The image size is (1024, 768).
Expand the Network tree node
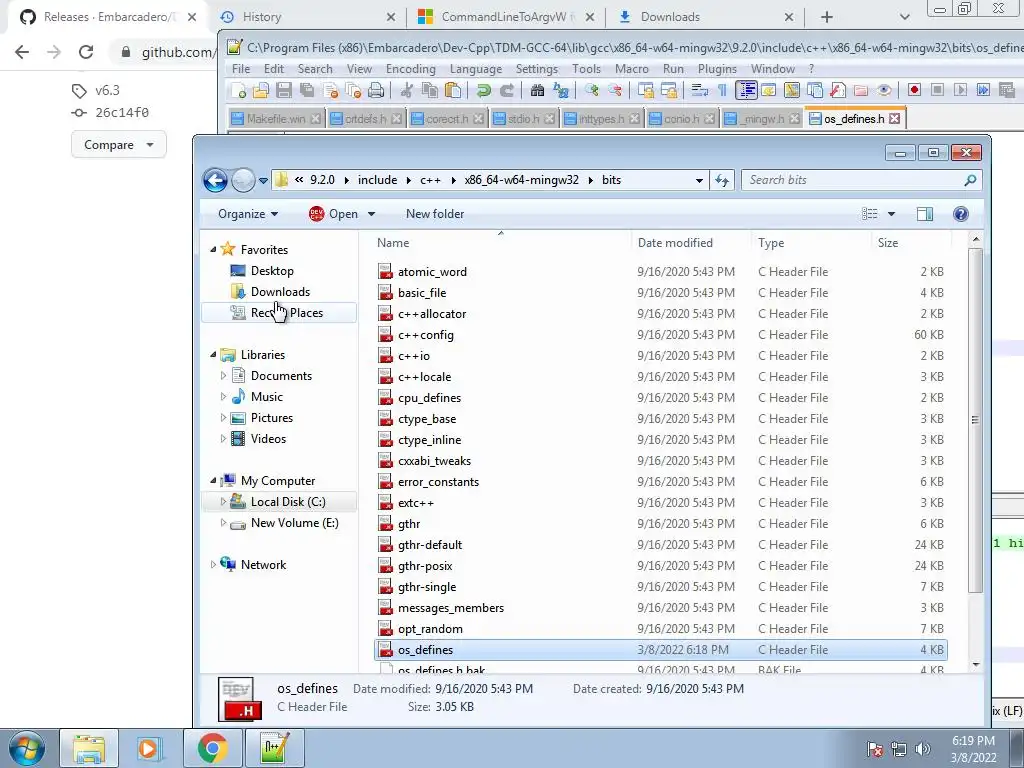[x=213, y=565]
